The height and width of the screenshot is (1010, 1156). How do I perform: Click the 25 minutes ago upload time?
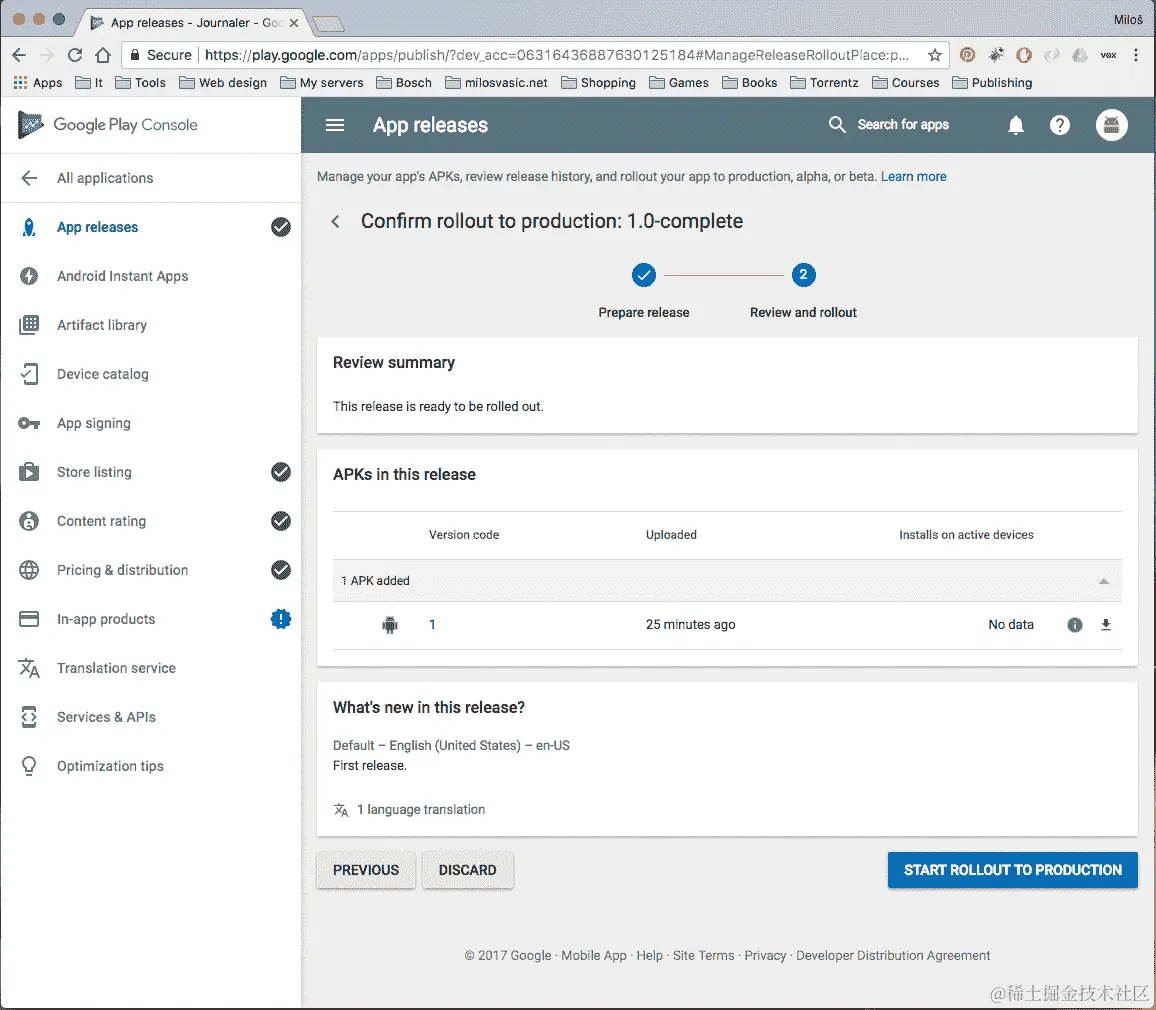click(x=691, y=624)
